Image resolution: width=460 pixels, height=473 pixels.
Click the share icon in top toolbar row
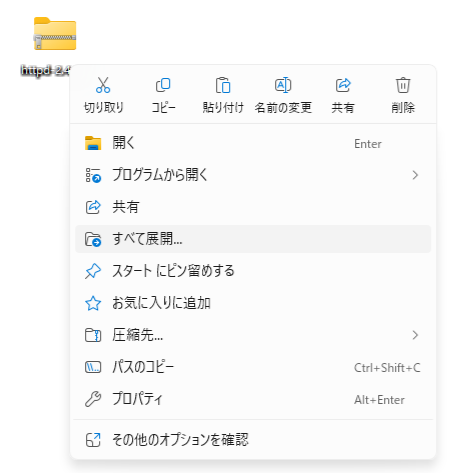tap(343, 85)
